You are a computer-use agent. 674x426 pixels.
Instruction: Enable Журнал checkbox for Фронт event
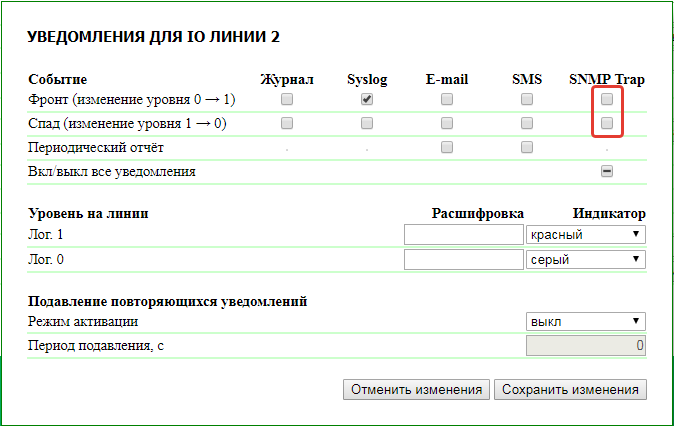coord(287,99)
